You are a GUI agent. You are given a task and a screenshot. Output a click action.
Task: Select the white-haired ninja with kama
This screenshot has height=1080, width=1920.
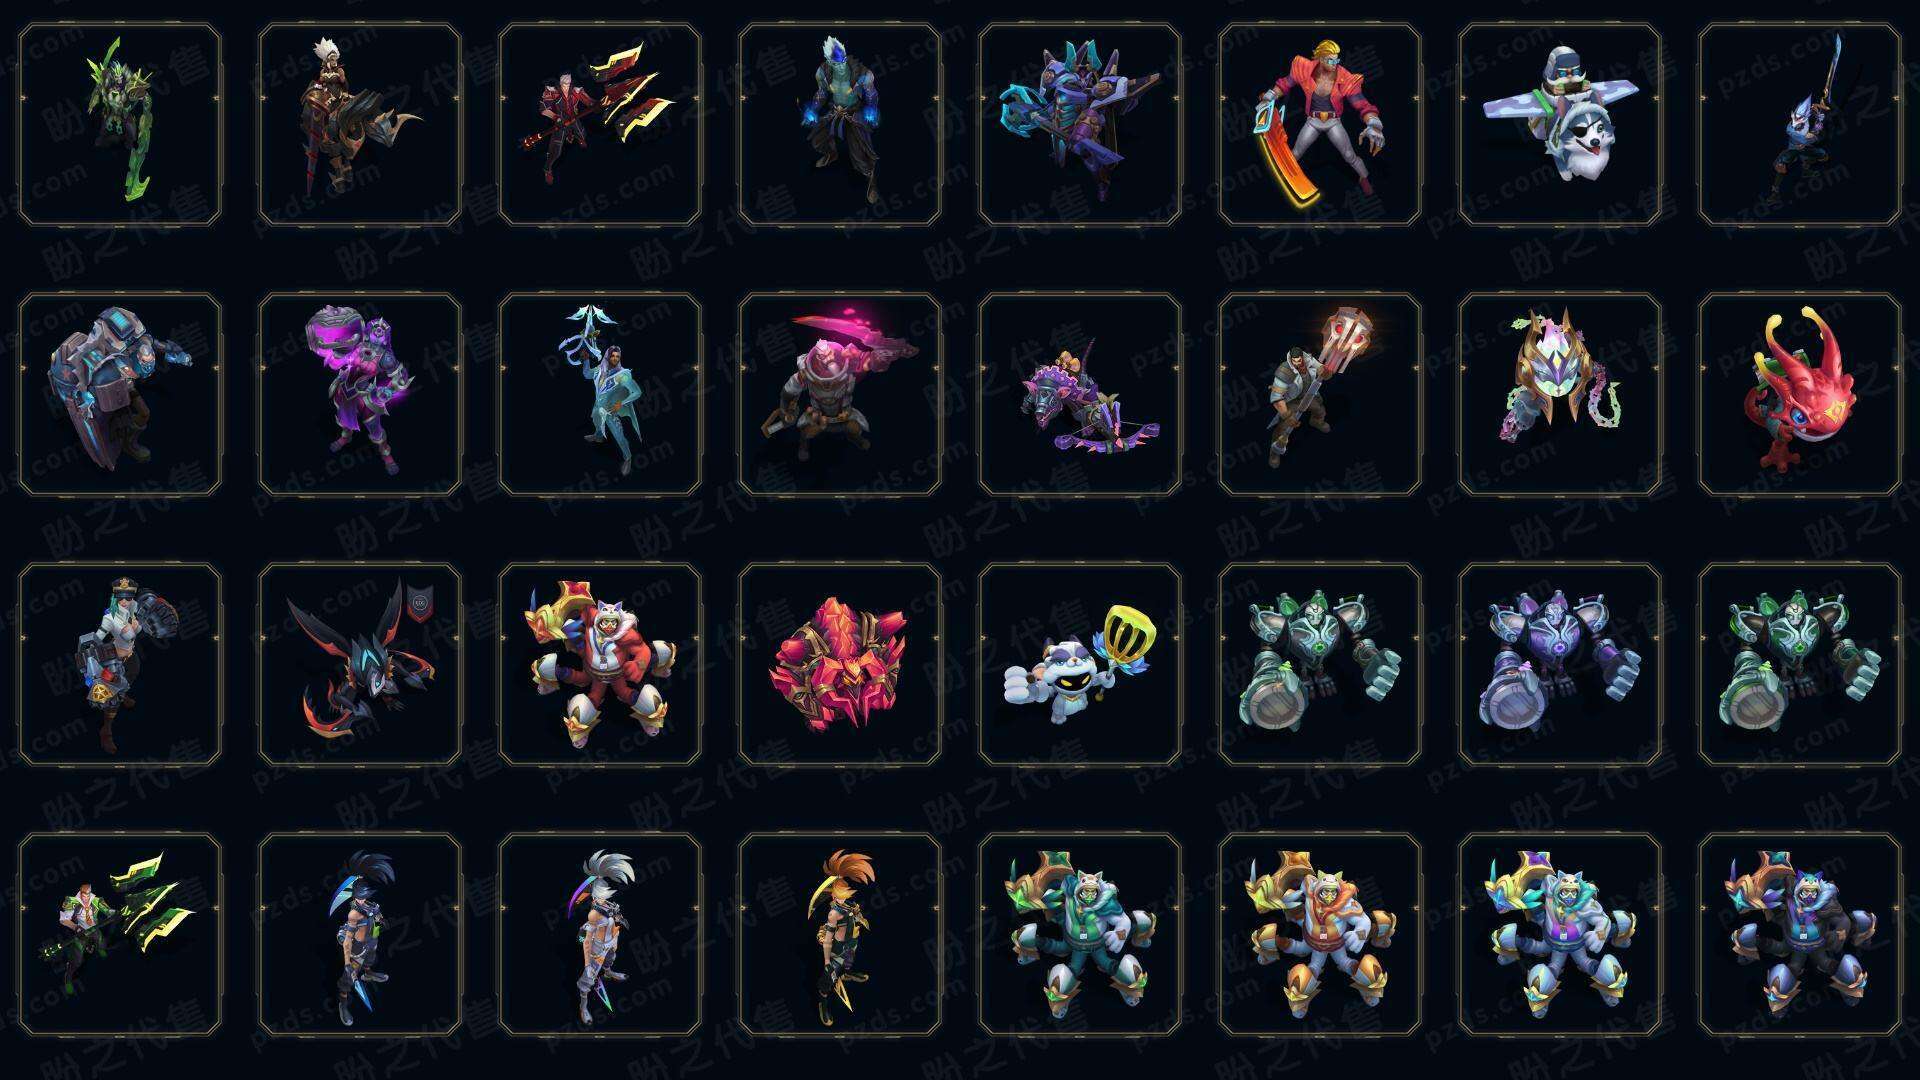[600, 934]
